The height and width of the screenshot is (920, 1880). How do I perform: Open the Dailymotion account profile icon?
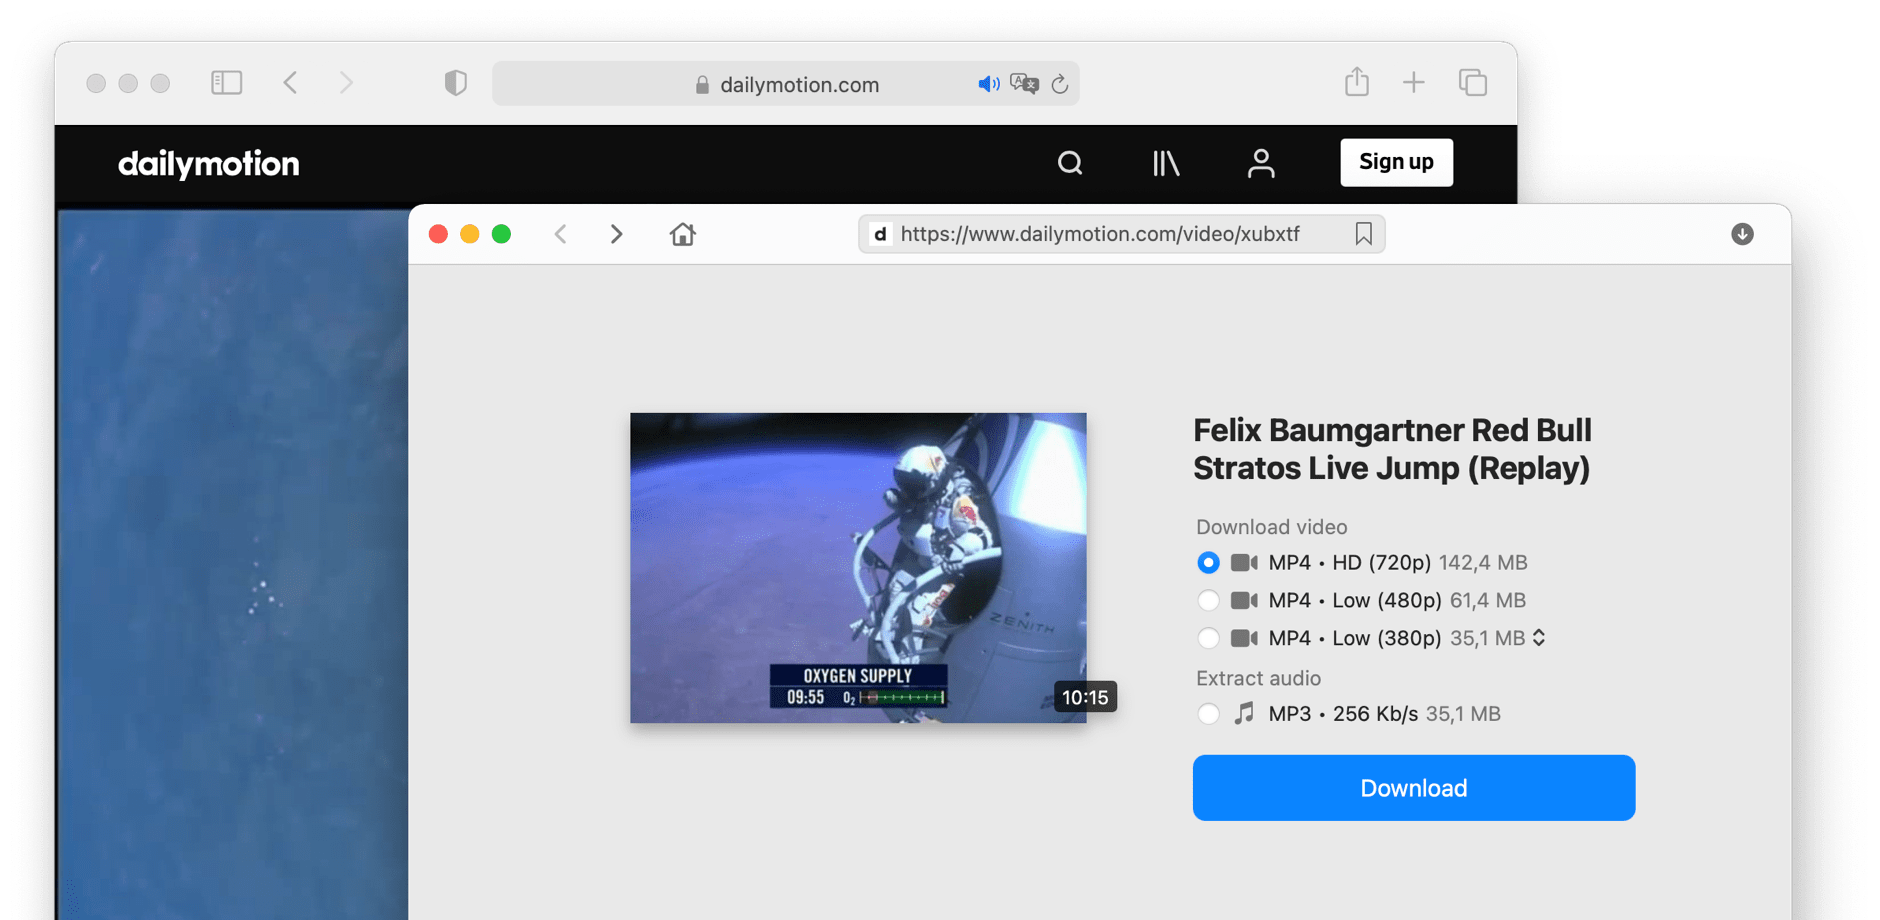(1261, 163)
